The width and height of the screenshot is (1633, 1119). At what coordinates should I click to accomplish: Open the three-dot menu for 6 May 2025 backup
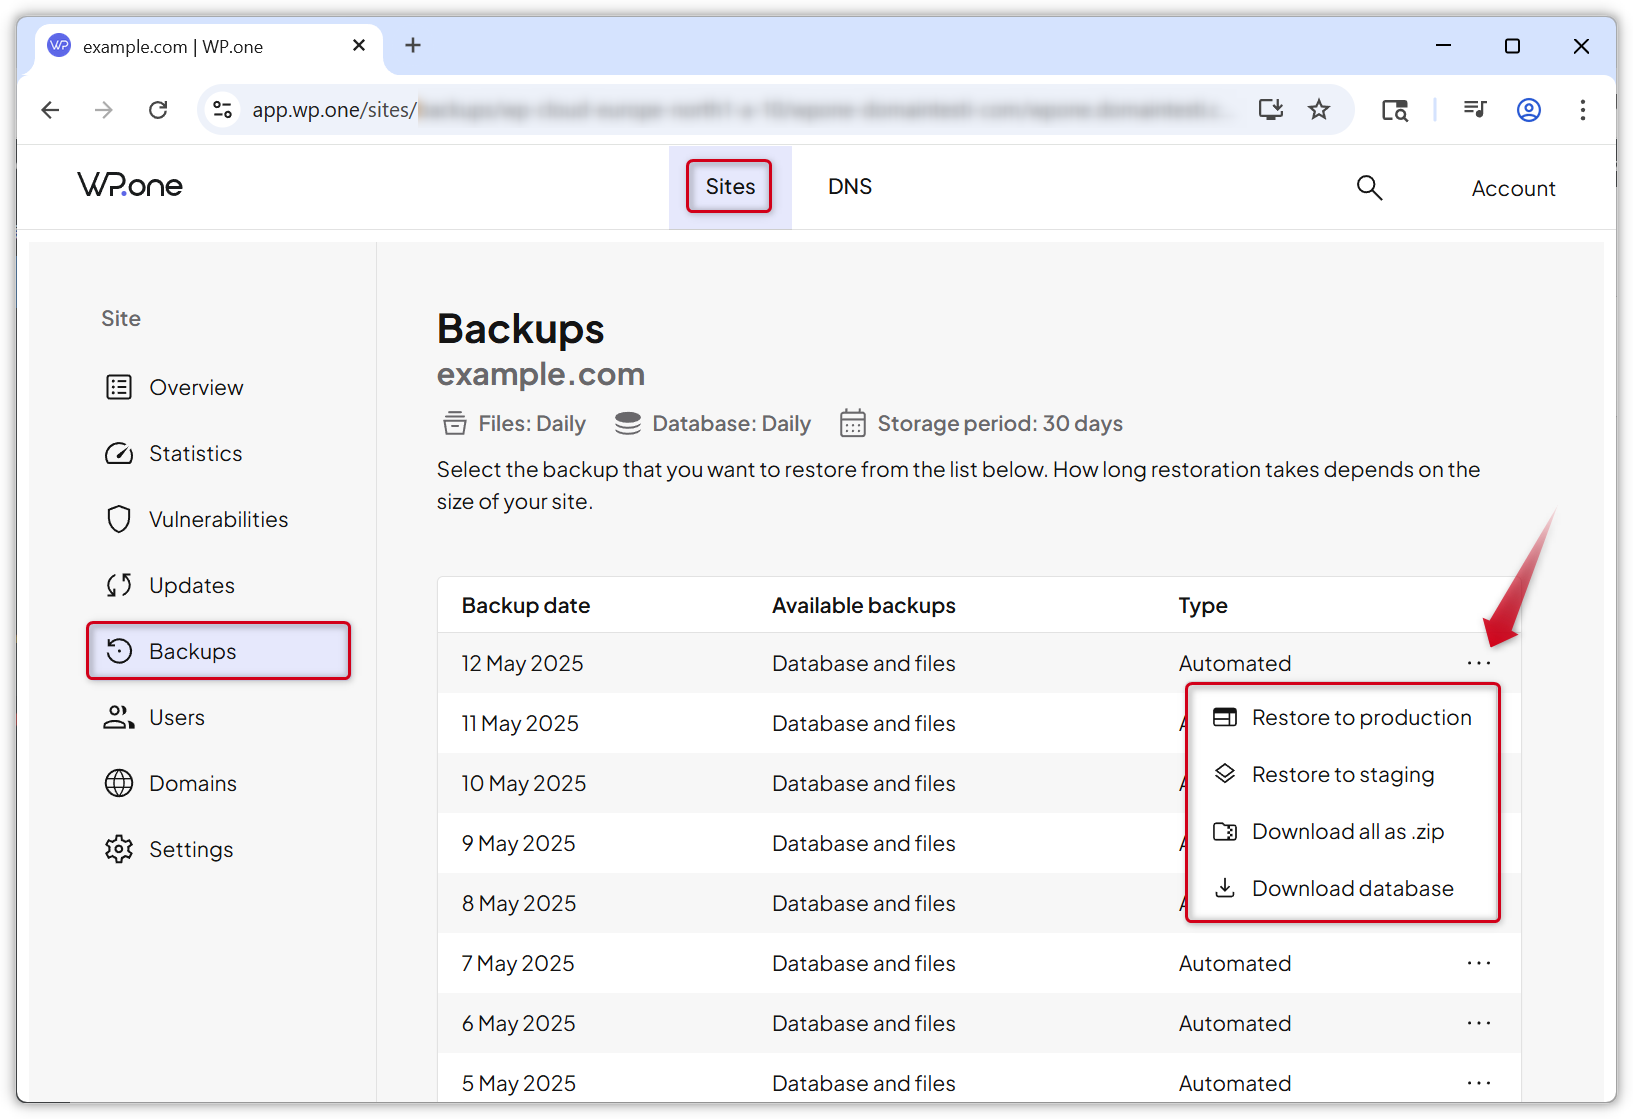(1478, 1023)
